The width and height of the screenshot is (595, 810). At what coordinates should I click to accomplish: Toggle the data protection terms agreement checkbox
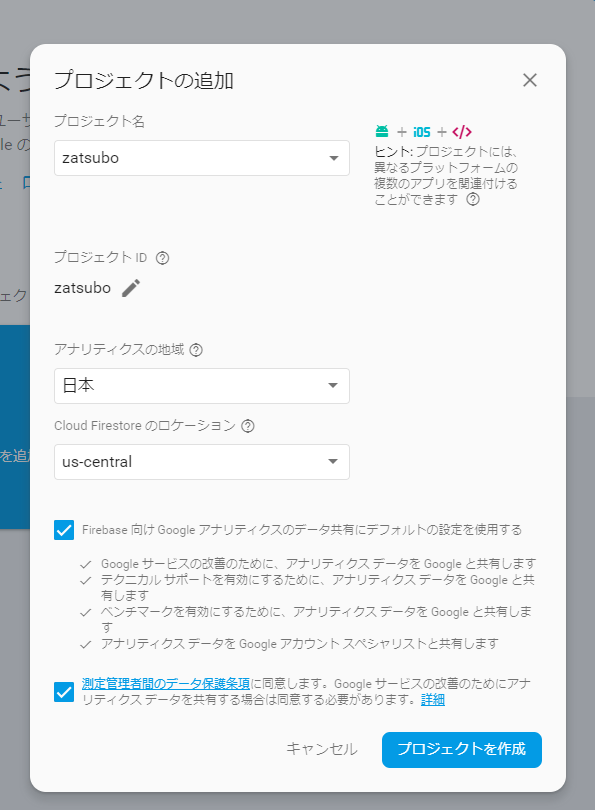[64, 692]
